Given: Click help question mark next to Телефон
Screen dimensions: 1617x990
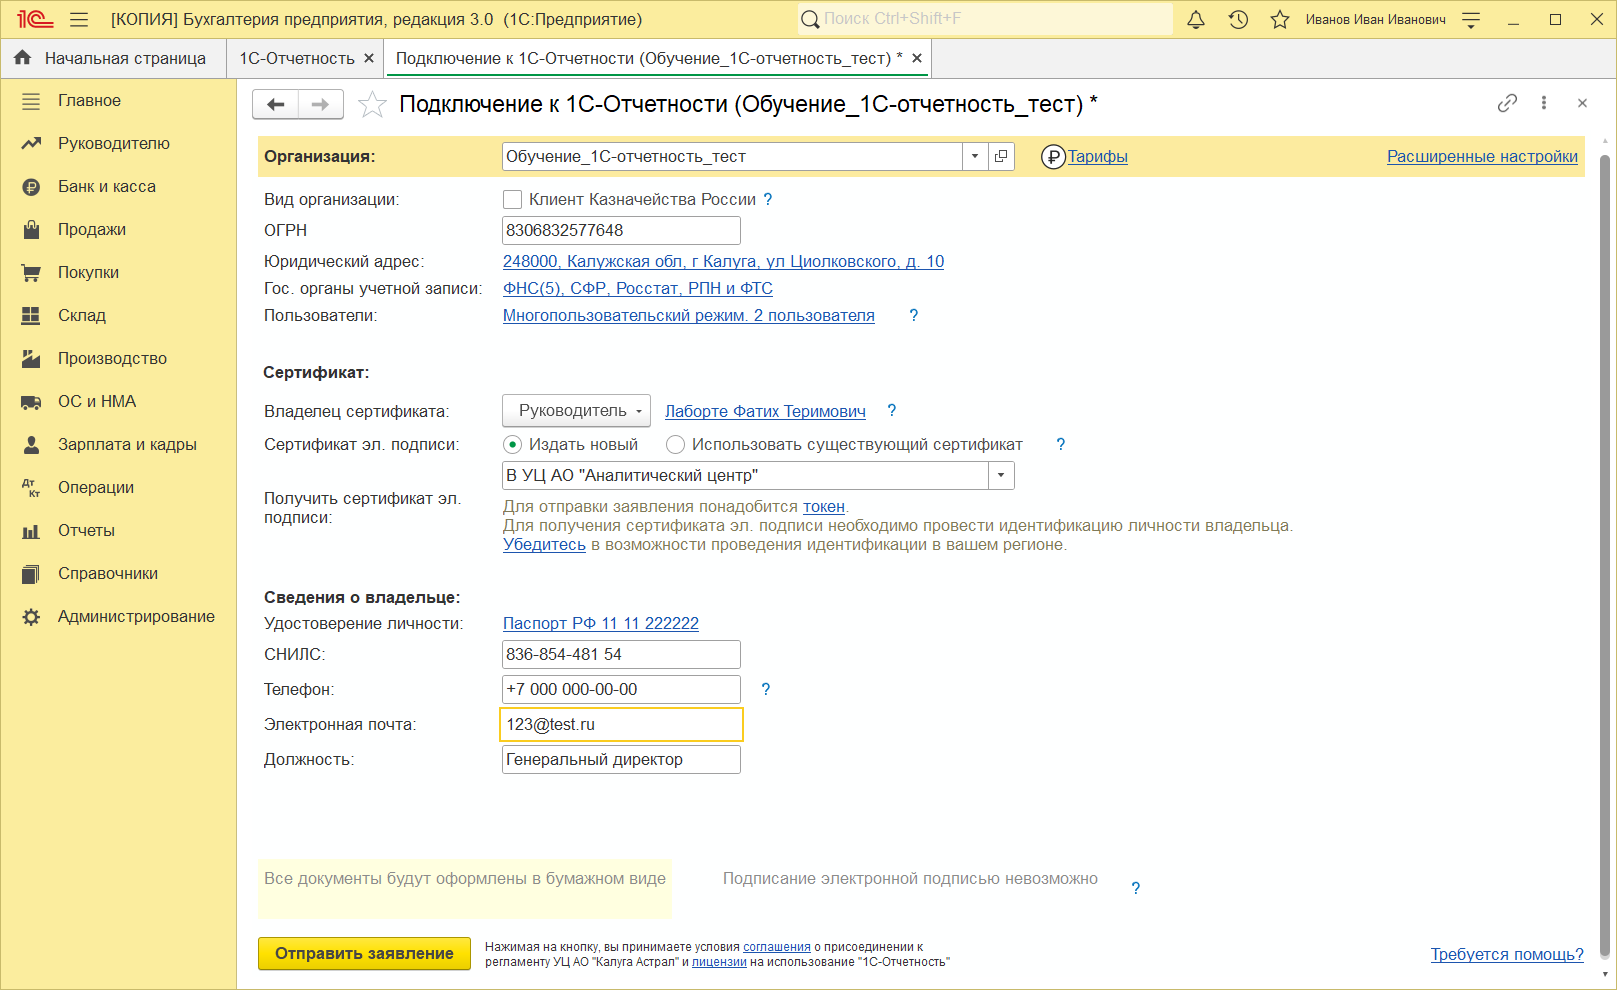Looking at the screenshot, I should click(x=766, y=689).
